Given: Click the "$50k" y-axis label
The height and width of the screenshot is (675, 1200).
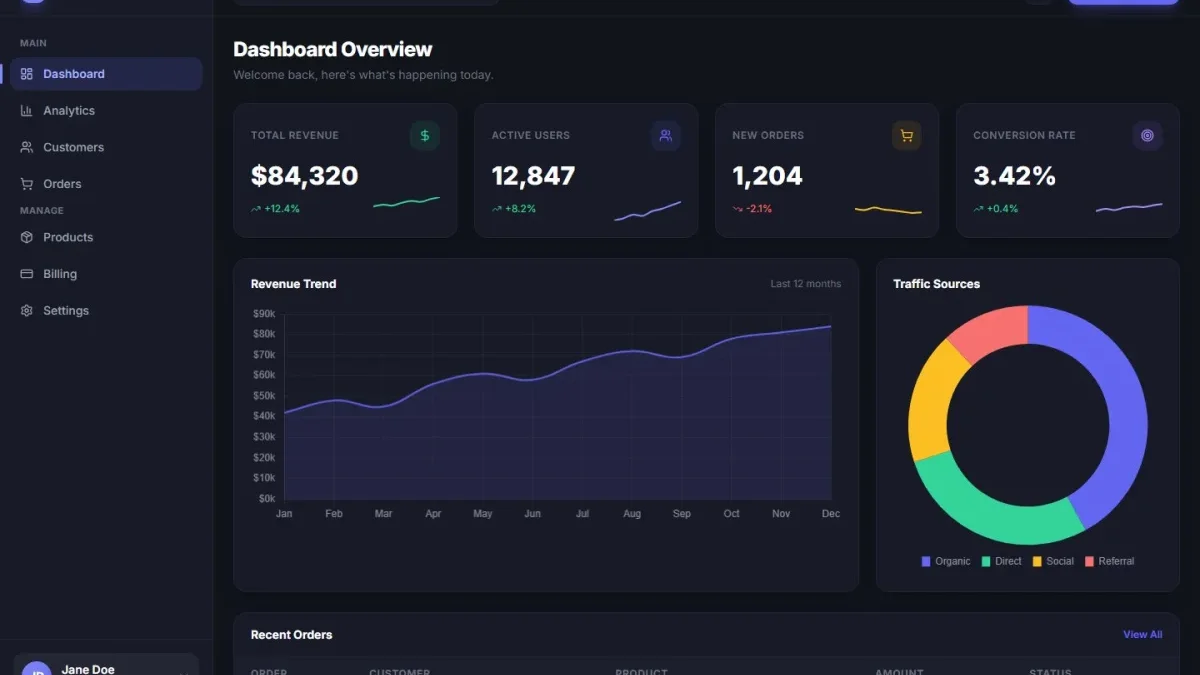Looking at the screenshot, I should pos(264,396).
